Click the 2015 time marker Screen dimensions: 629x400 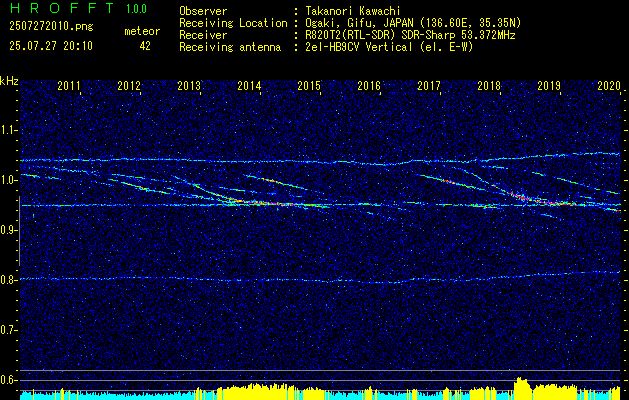(x=309, y=85)
